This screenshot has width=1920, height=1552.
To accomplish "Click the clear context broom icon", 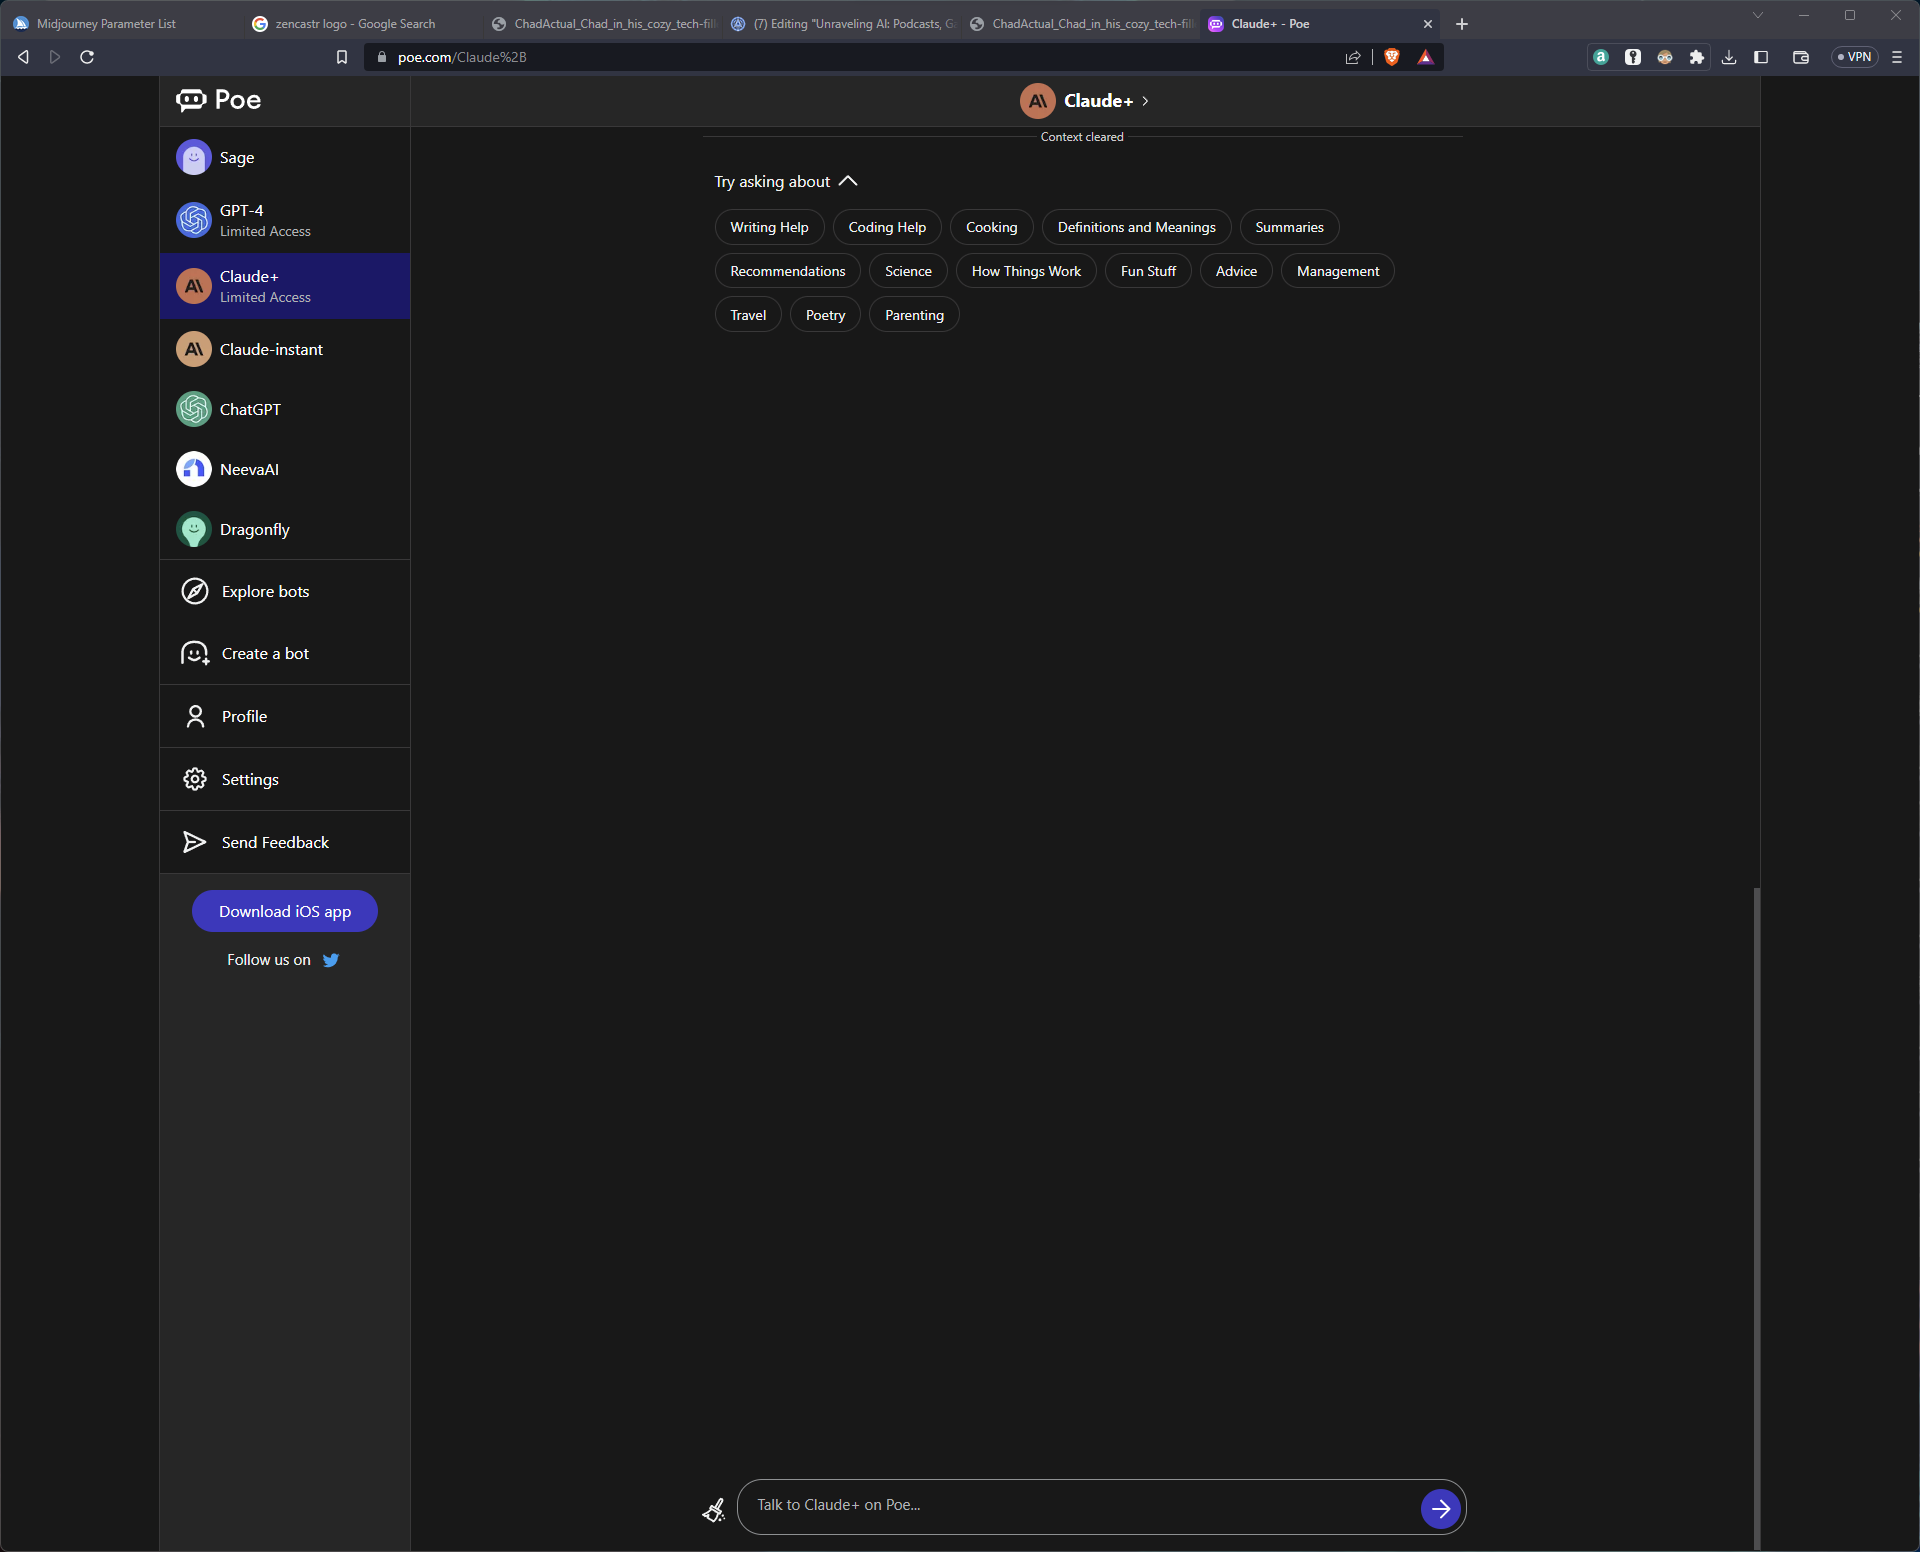I will (x=713, y=1509).
